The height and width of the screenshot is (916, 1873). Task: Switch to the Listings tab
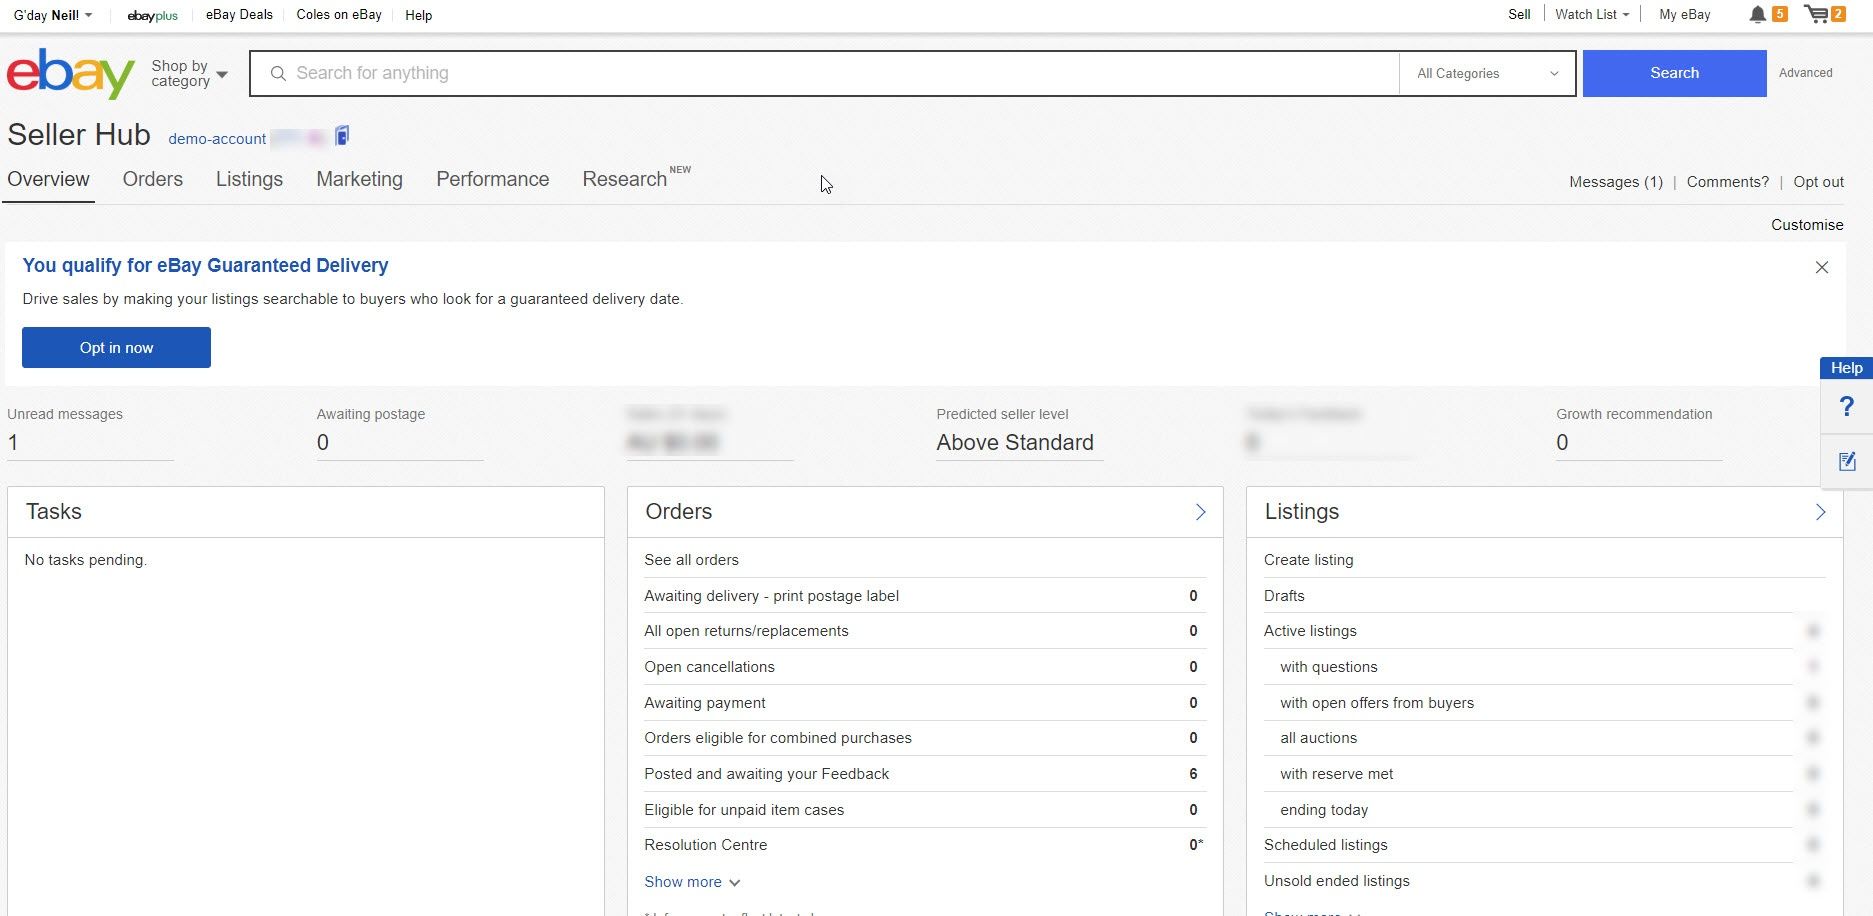pyautogui.click(x=249, y=179)
